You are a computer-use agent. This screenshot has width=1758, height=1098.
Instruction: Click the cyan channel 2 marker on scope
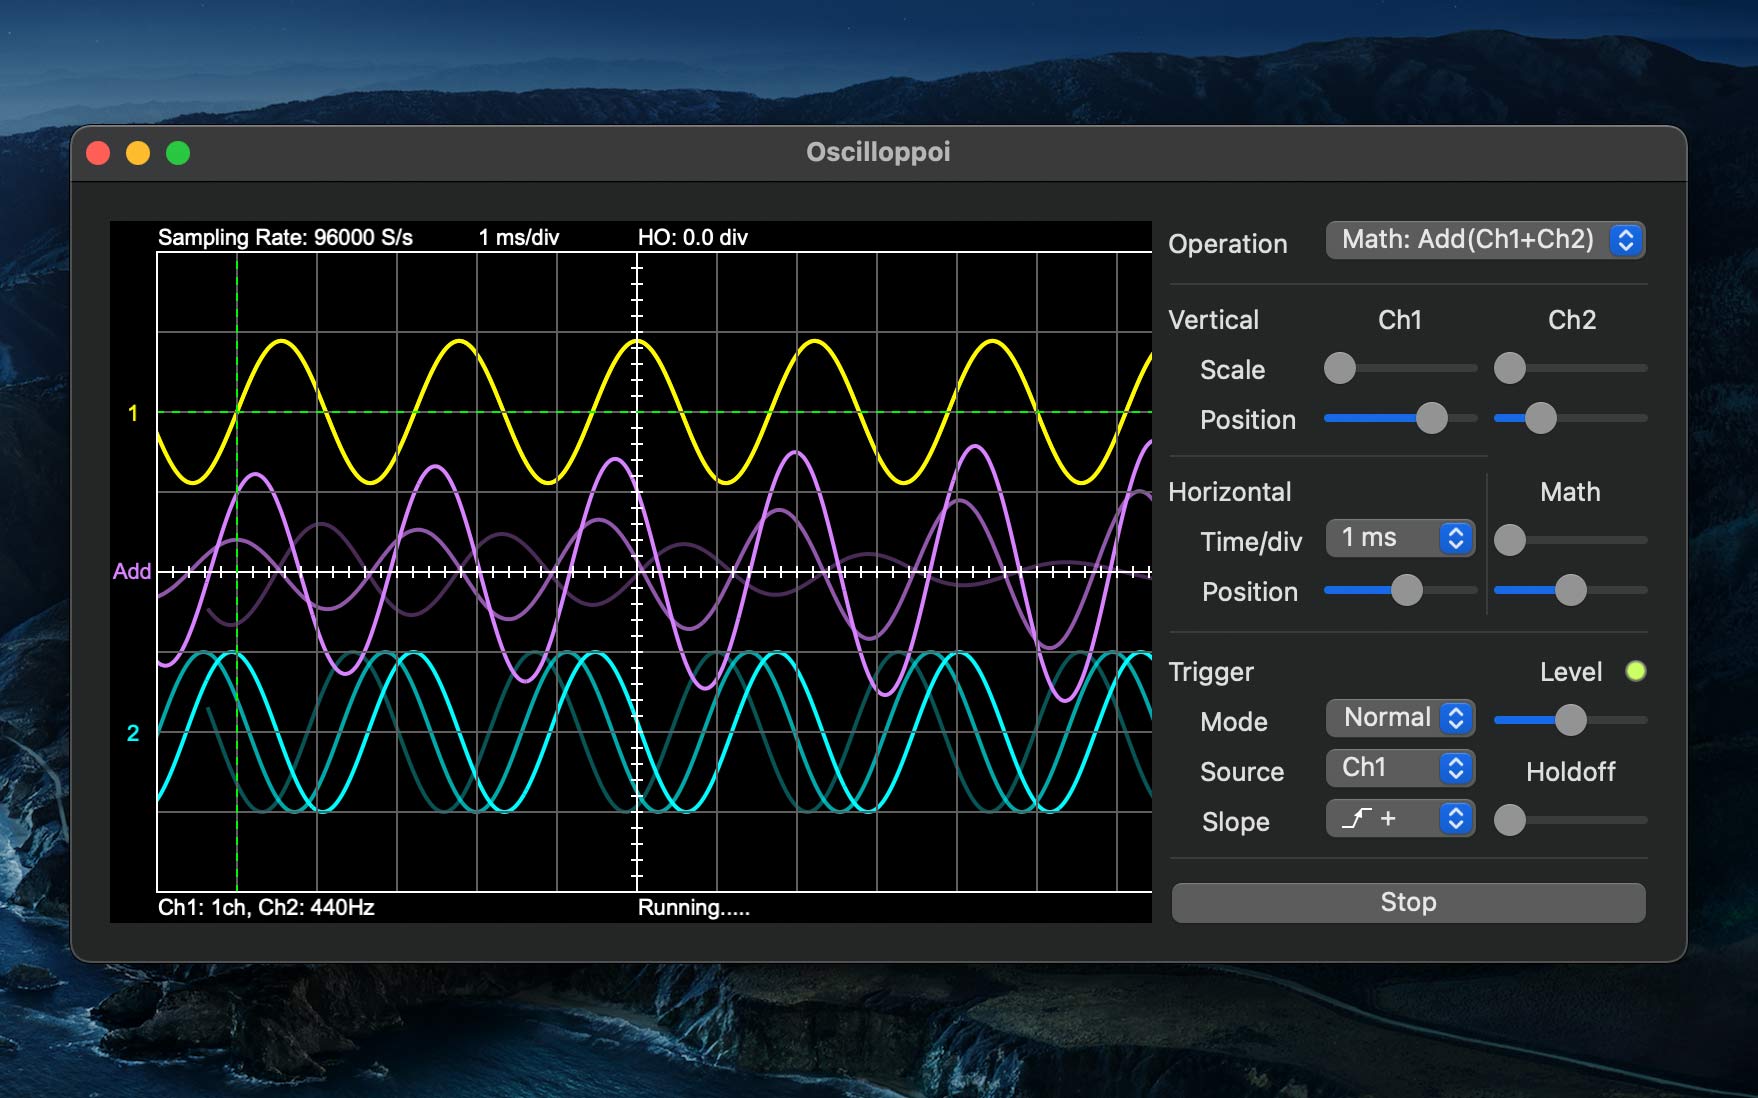pos(133,733)
